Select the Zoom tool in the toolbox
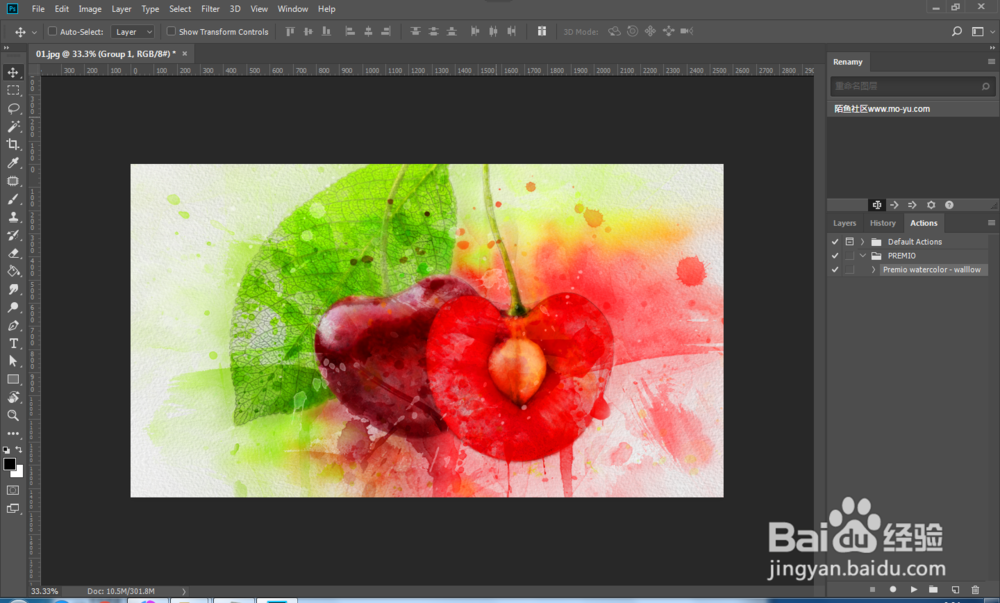 (13, 416)
